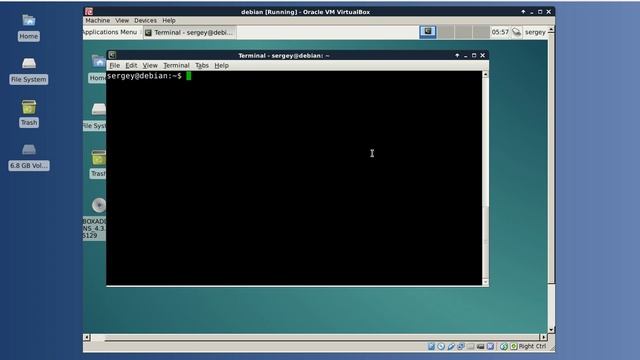Open the Terminal File menu

point(115,65)
